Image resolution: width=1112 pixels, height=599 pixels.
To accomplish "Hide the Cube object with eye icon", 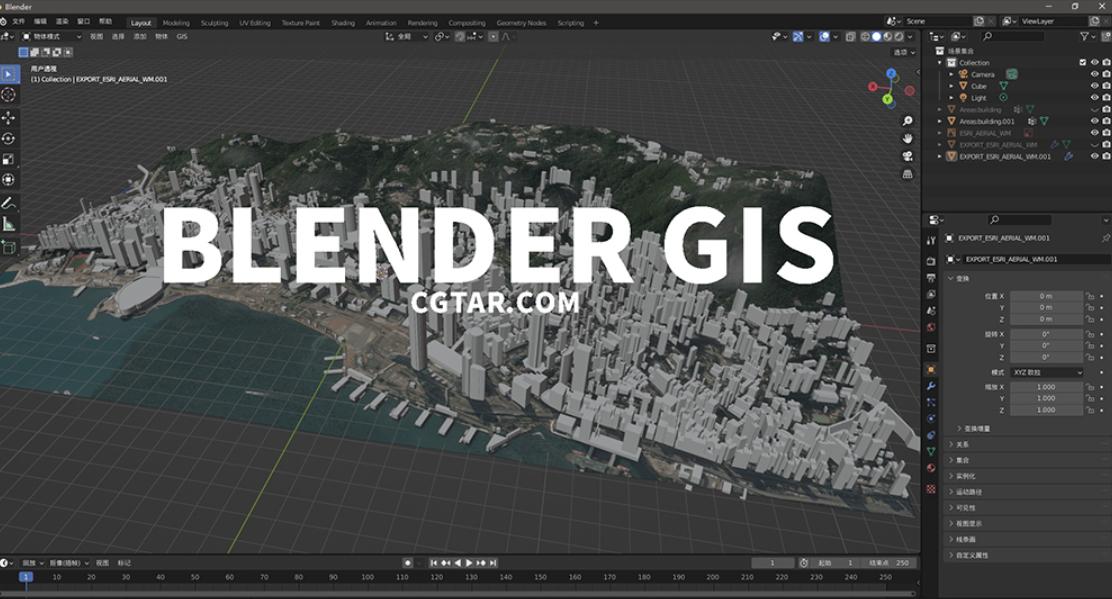I will [1094, 86].
